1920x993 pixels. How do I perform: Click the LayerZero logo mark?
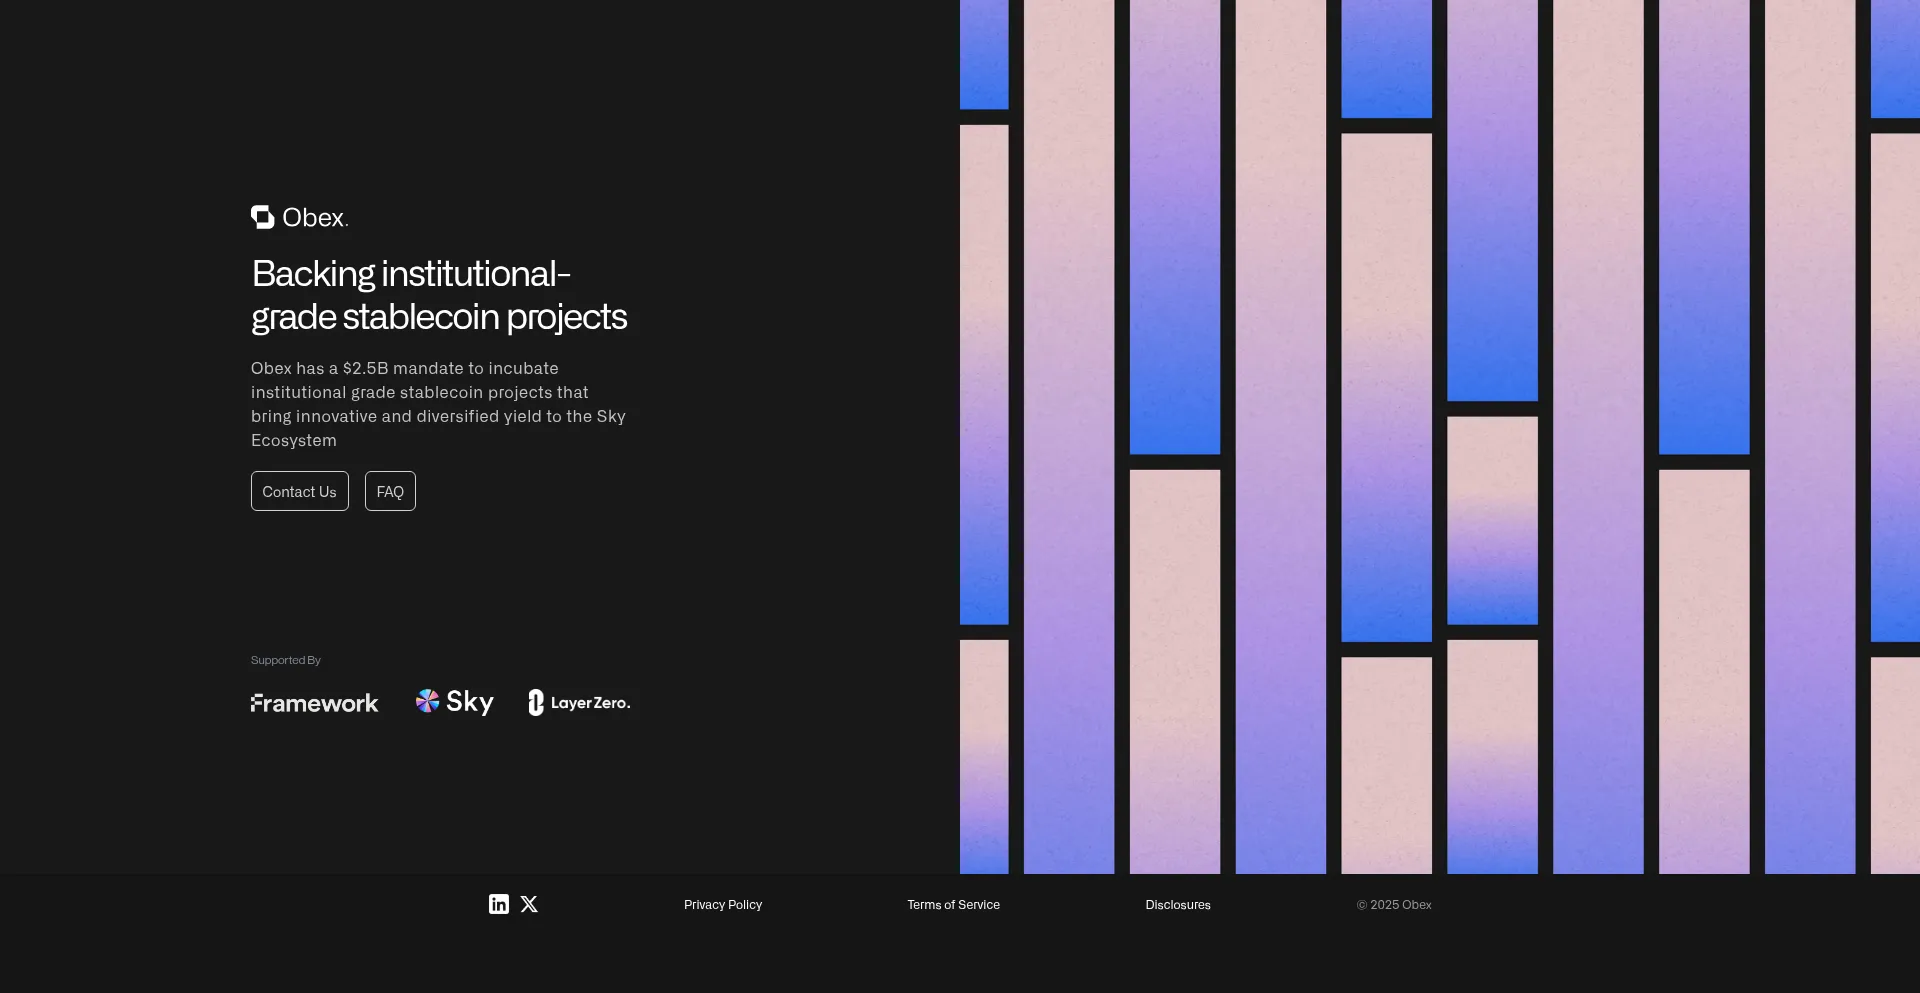tap(536, 703)
